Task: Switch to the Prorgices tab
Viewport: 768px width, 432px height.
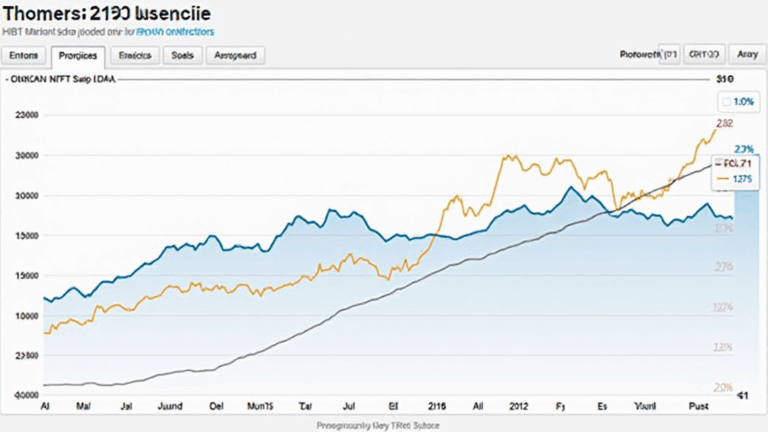Action: (x=77, y=56)
